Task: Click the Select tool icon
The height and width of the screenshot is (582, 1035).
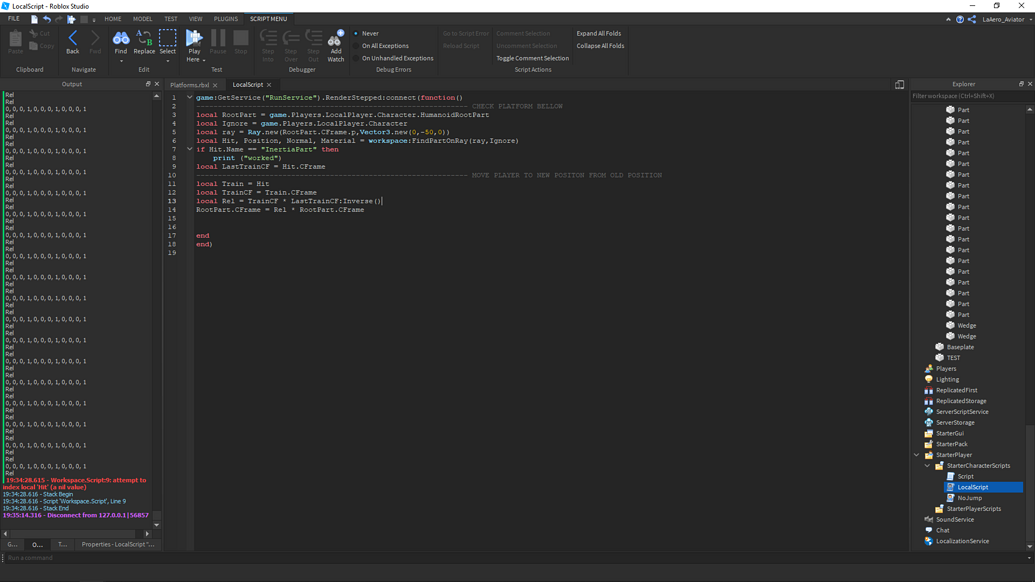Action: 168,38
